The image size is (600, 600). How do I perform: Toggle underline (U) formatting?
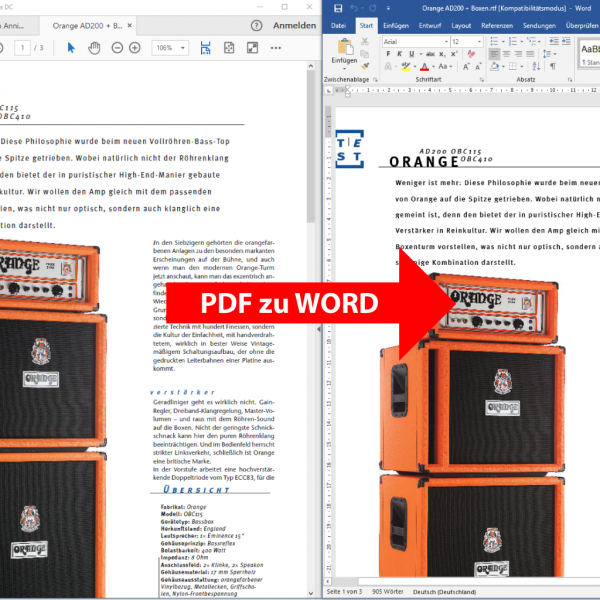[411, 54]
